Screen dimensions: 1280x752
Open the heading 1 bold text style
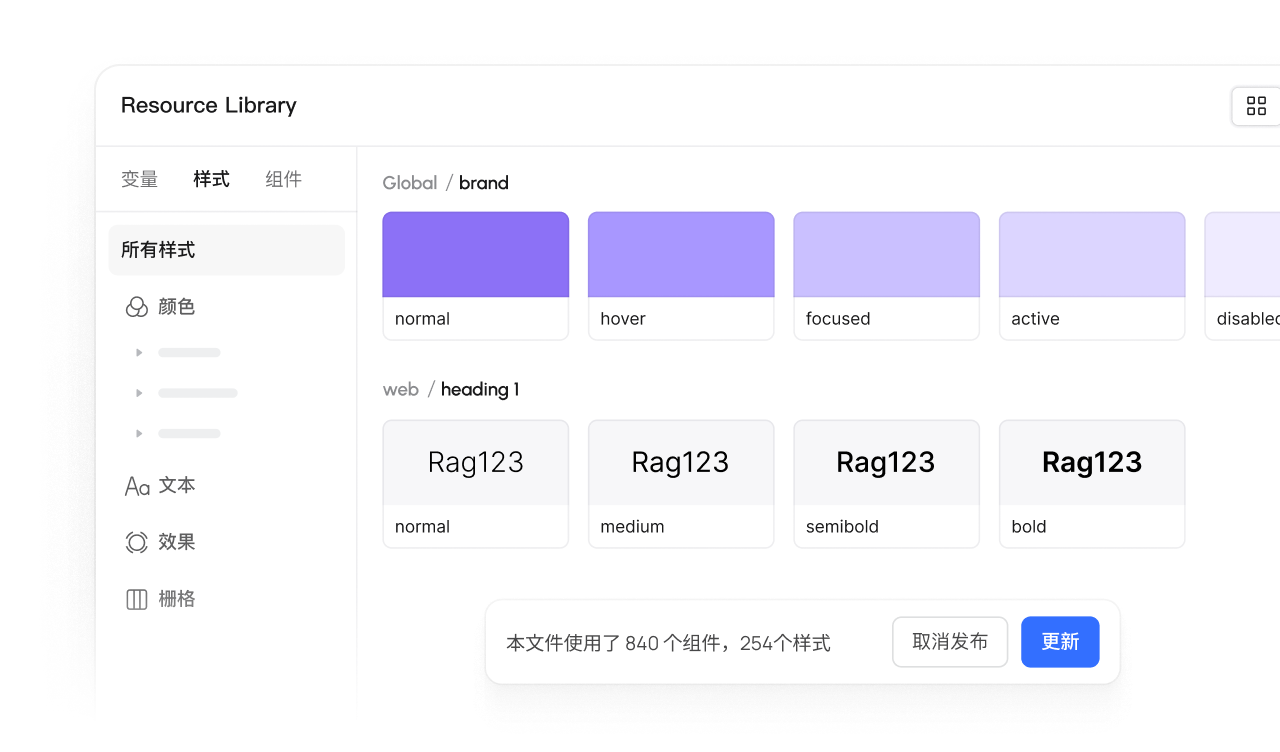1092,464
